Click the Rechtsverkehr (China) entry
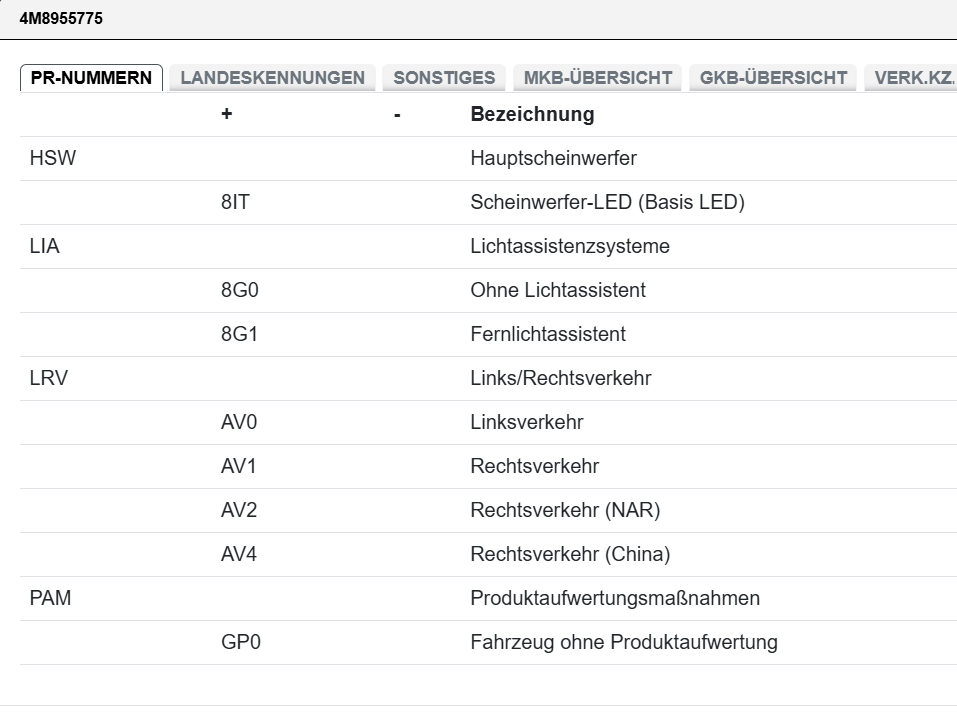 pos(570,554)
